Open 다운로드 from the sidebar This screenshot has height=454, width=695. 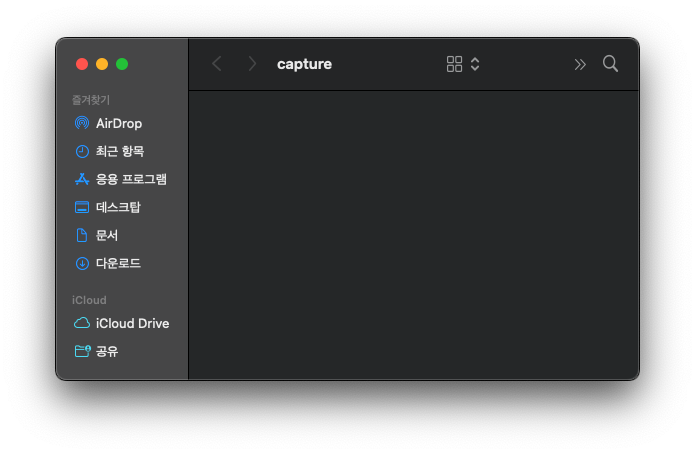pyautogui.click(x=118, y=263)
